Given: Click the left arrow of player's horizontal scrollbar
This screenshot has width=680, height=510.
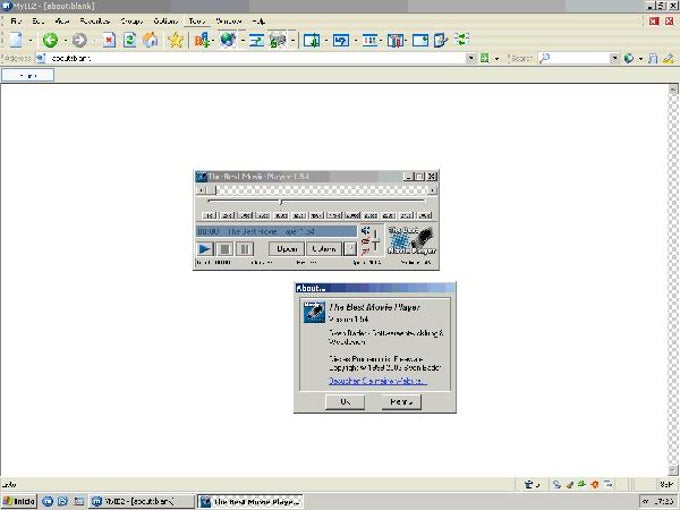Looking at the screenshot, I should (x=201, y=190).
